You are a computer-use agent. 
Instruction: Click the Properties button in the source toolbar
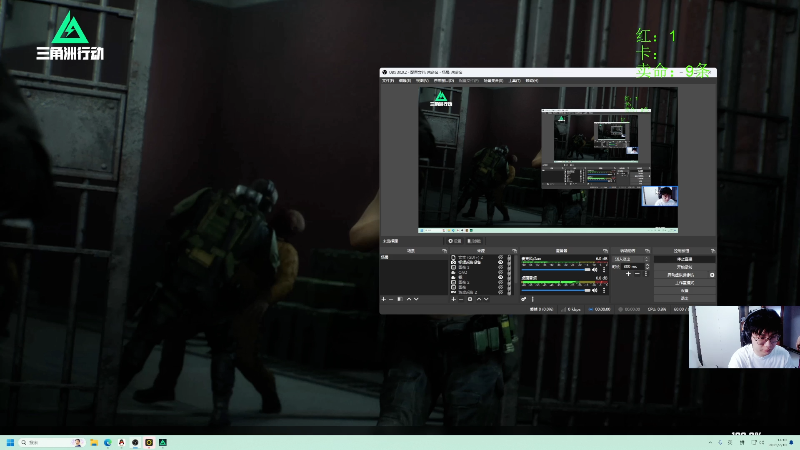455,241
